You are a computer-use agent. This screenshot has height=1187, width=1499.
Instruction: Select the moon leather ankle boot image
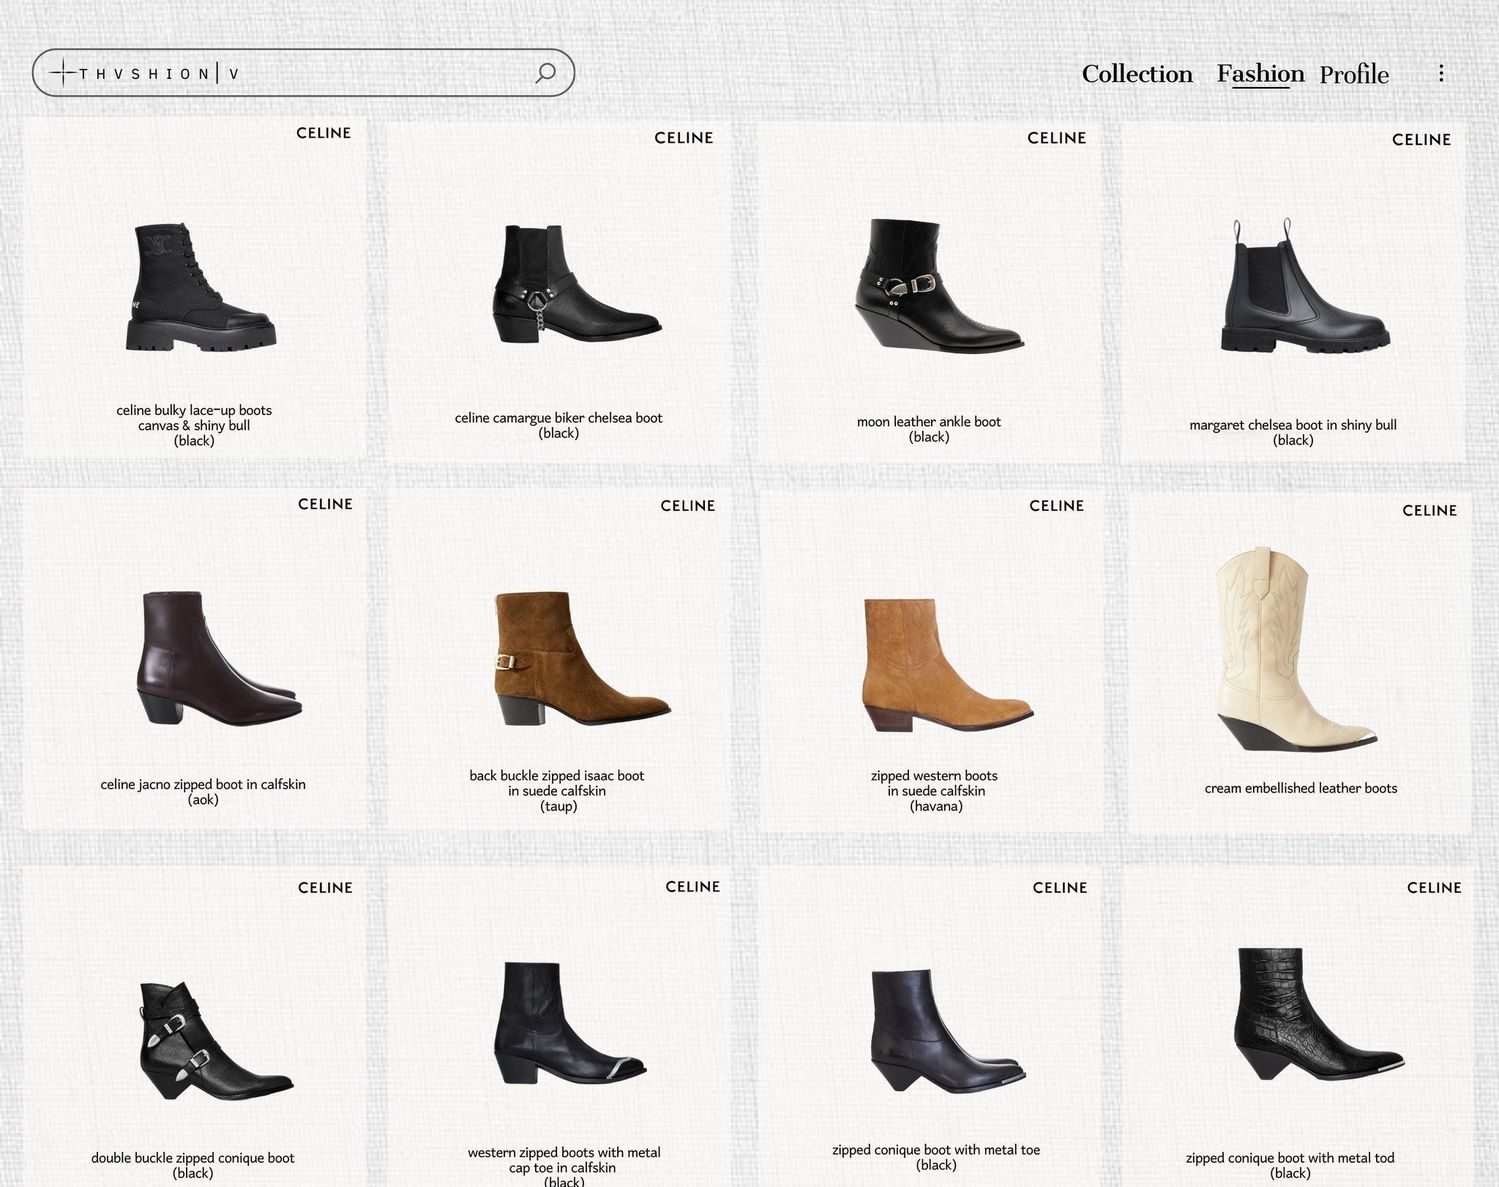[938, 285]
